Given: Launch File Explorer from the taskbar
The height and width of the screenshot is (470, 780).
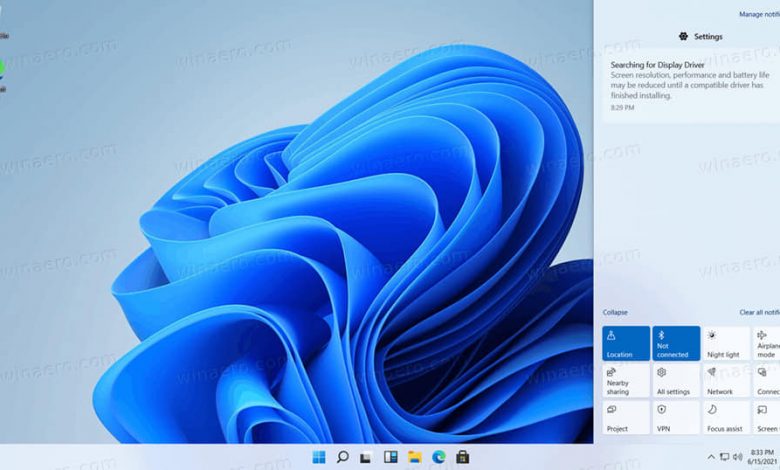Looking at the screenshot, I should pos(414,457).
